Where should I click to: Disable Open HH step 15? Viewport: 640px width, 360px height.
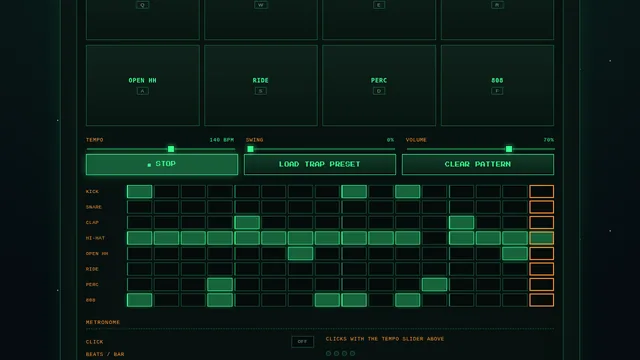(x=515, y=253)
